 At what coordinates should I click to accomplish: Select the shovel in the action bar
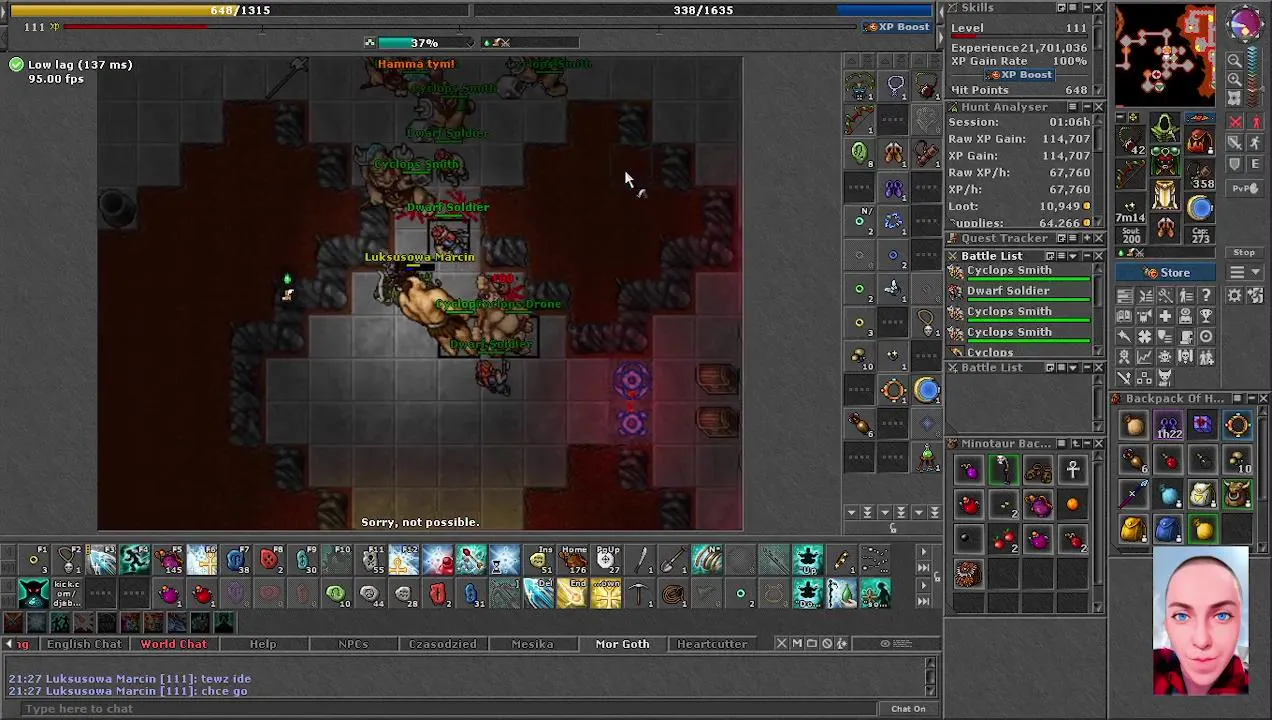click(674, 560)
